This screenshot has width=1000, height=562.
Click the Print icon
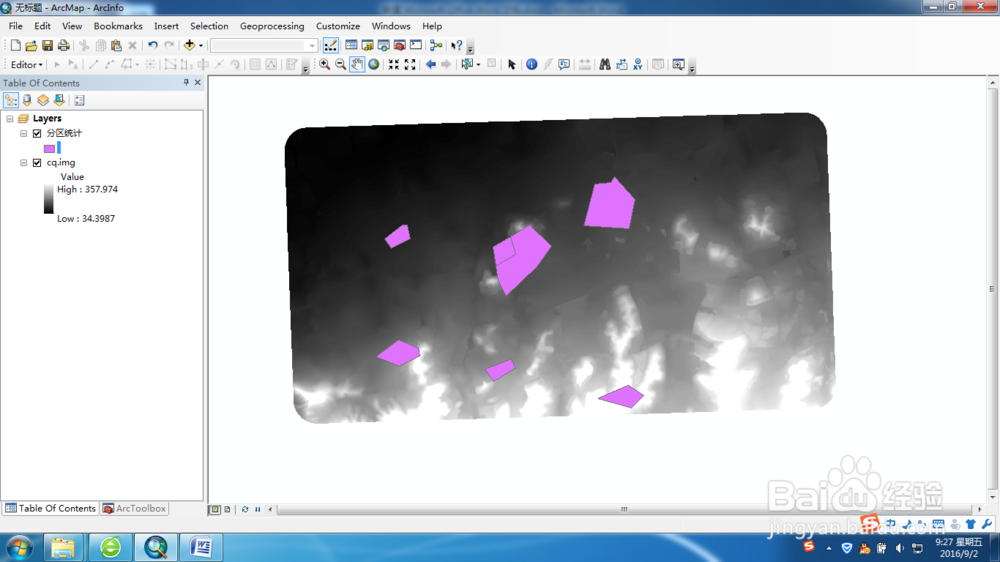click(x=63, y=45)
